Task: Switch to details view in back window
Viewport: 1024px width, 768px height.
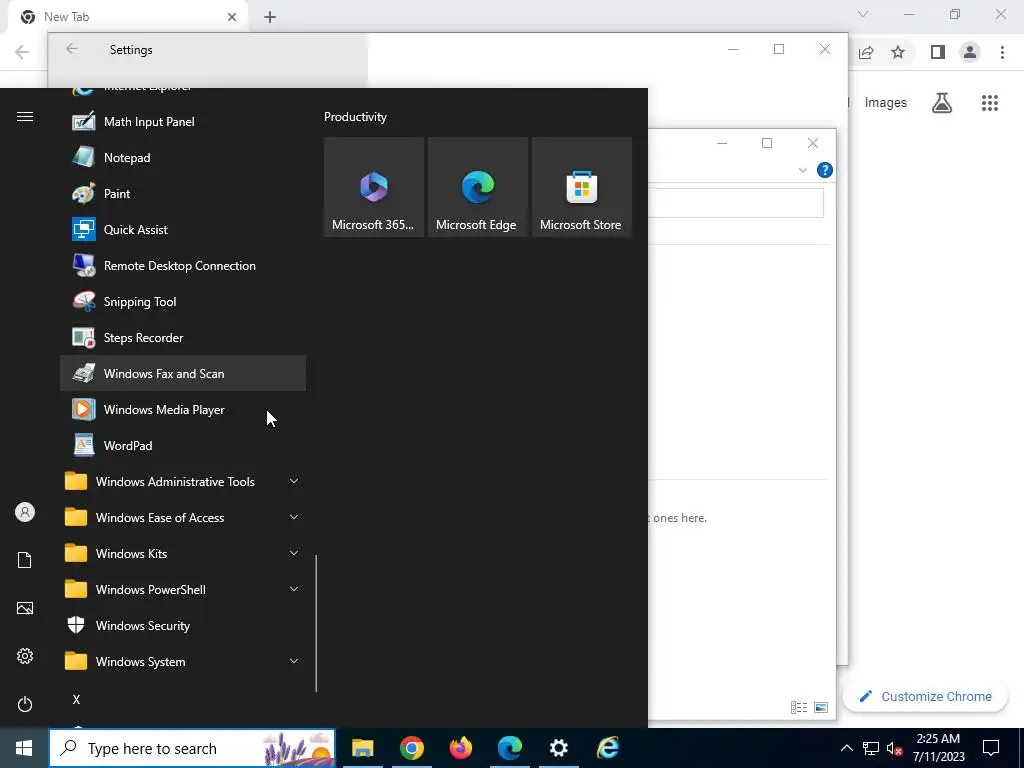Action: (799, 707)
